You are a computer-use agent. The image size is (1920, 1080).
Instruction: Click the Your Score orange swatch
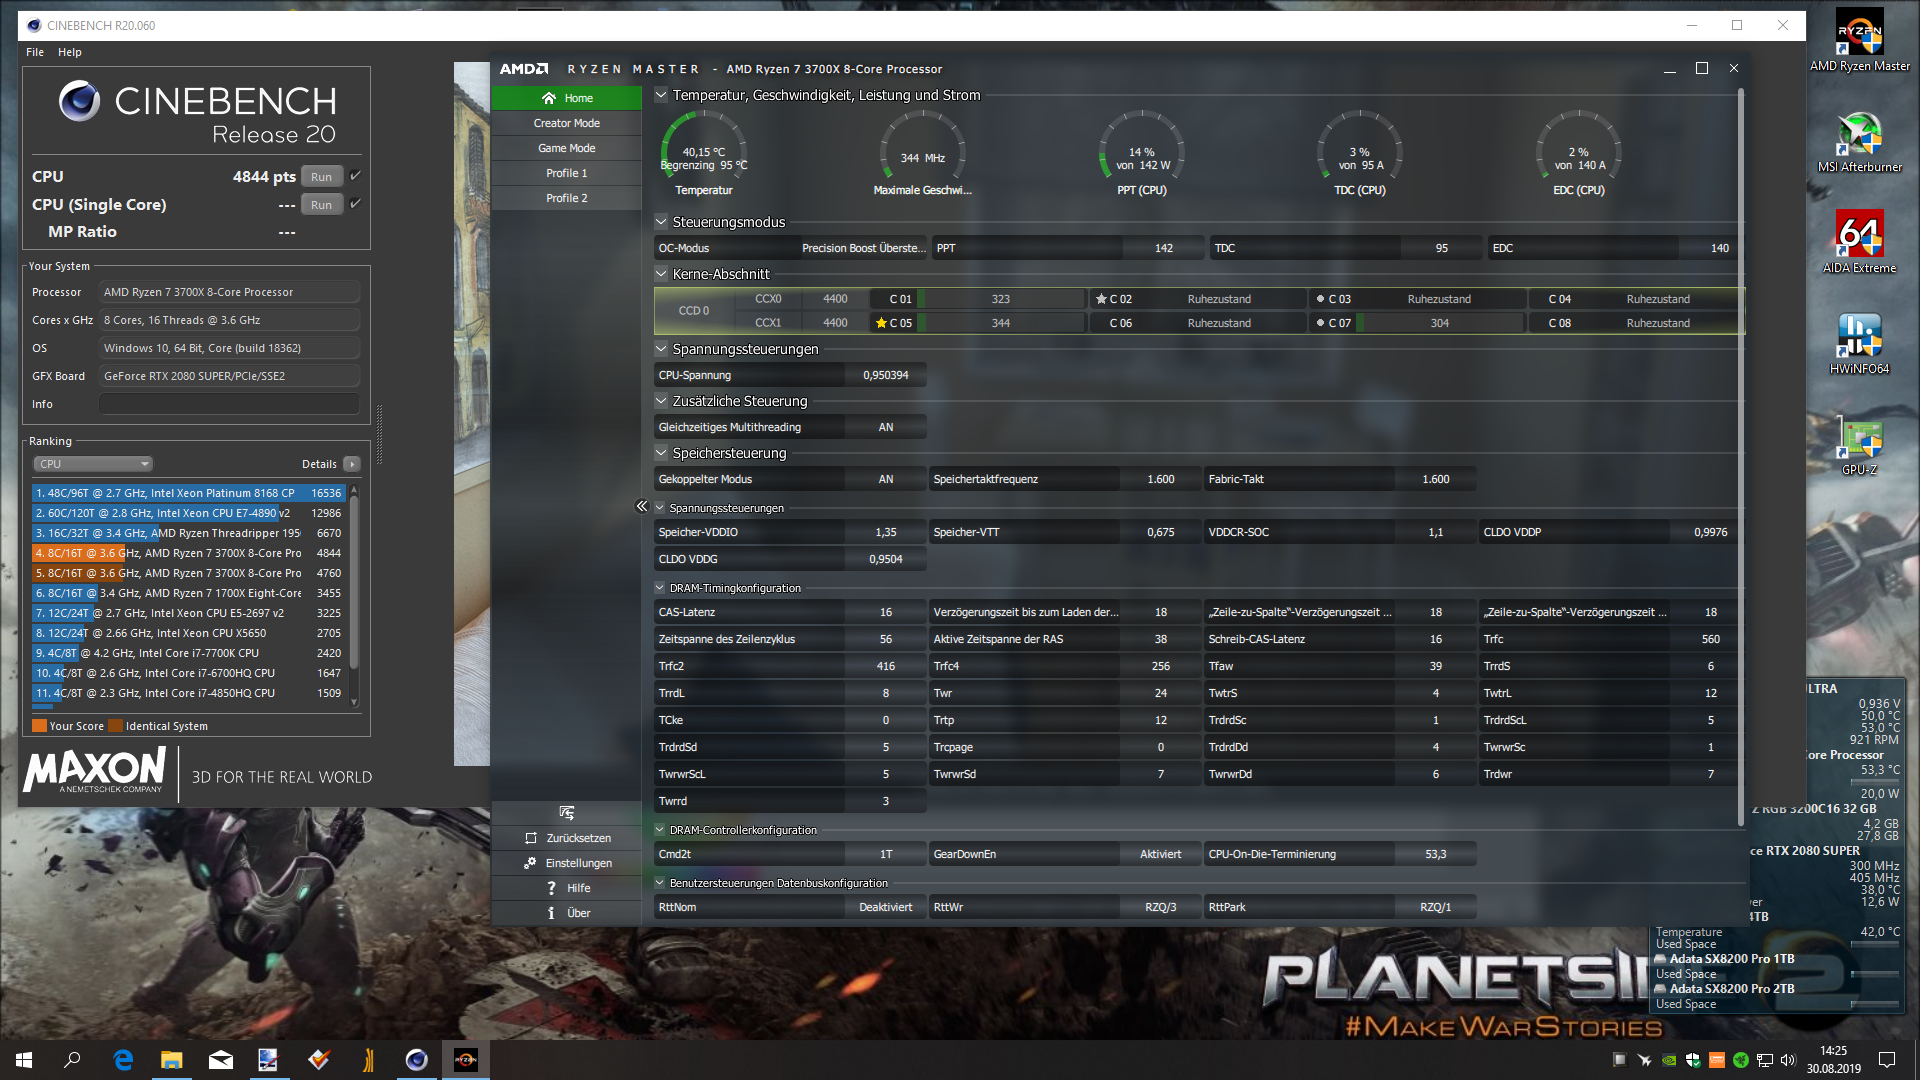click(39, 726)
